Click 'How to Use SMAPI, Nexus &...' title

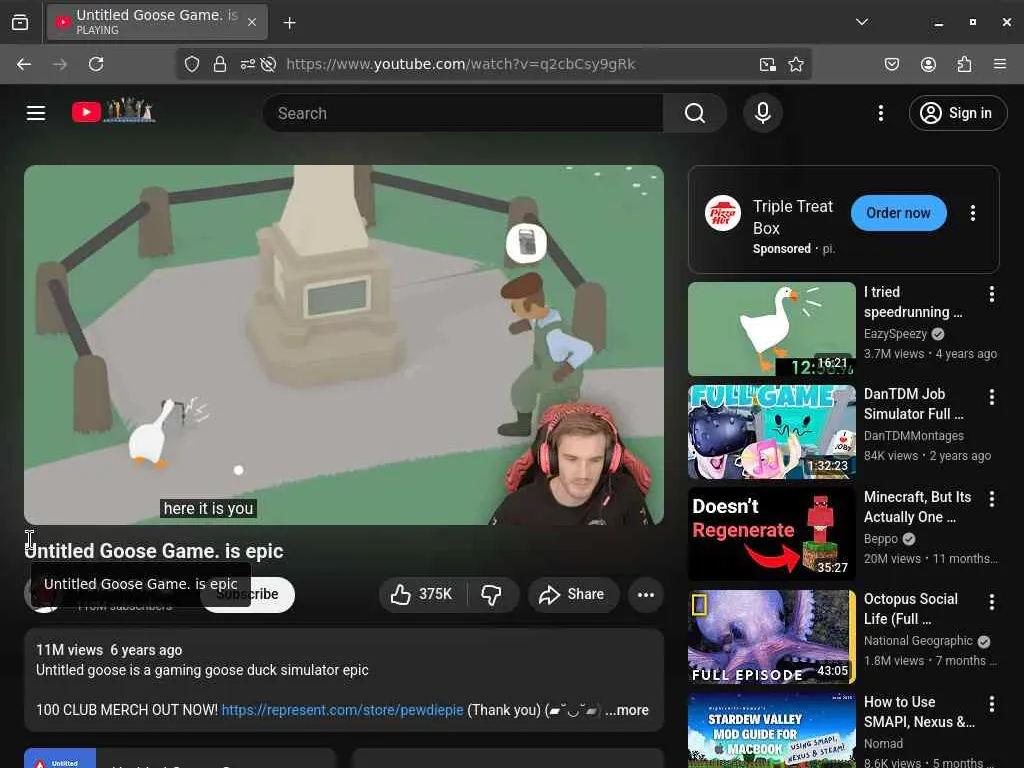pos(919,712)
